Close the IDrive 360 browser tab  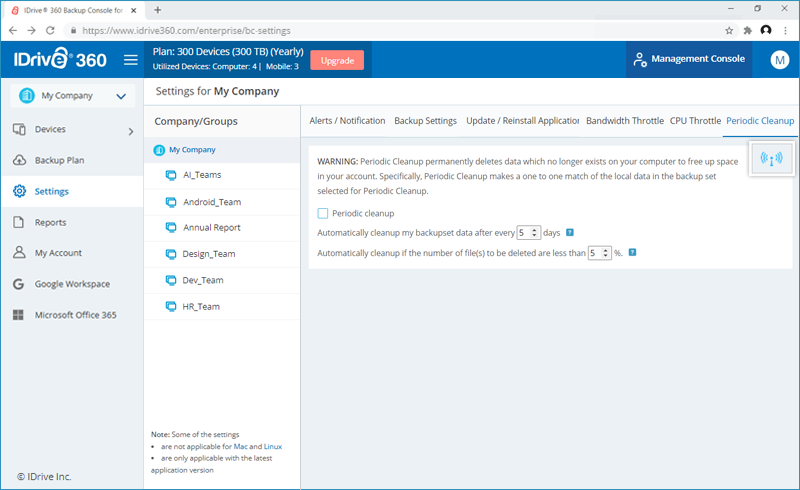(x=134, y=10)
